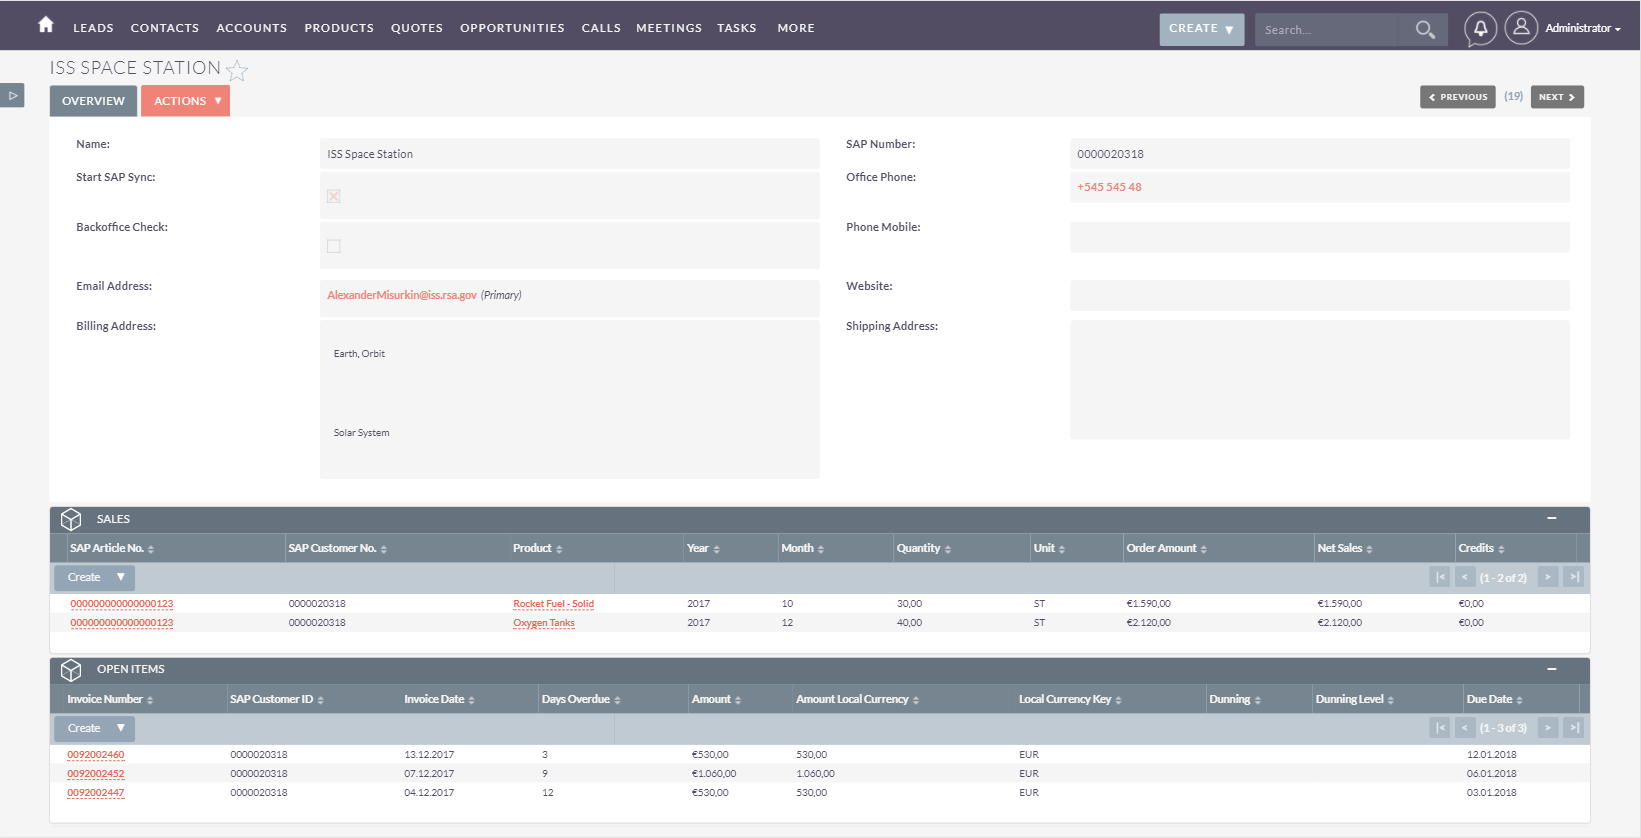
Task: Open the Accounts menu
Action: coord(252,28)
